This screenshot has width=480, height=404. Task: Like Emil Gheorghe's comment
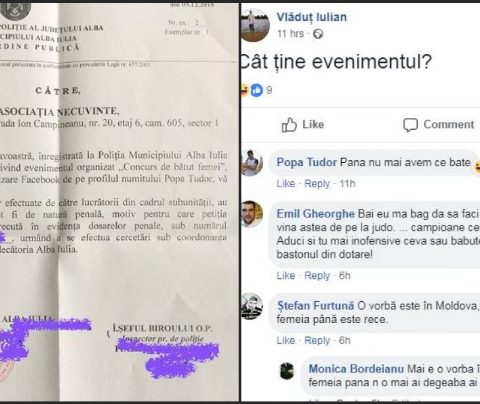click(x=286, y=276)
